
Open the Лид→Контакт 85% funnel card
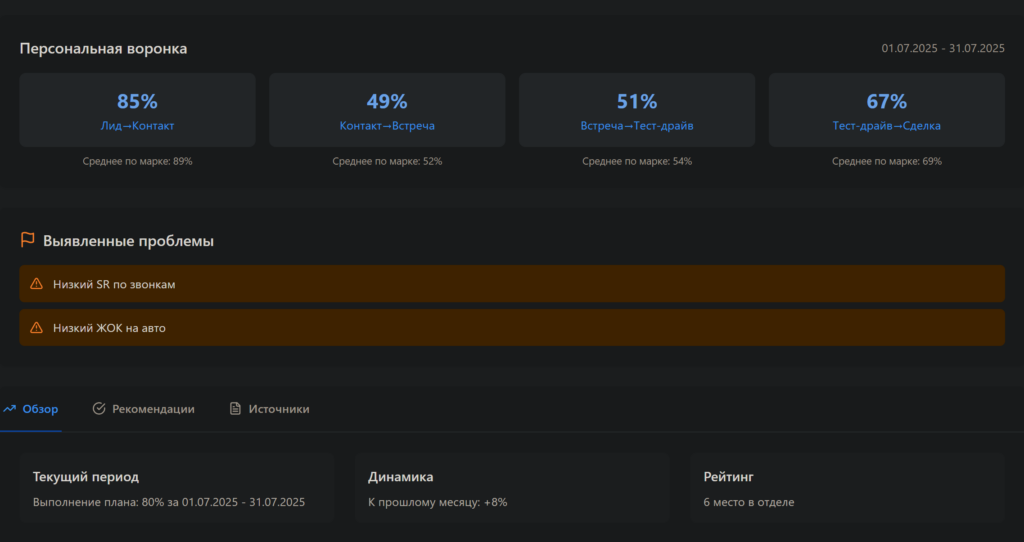137,111
